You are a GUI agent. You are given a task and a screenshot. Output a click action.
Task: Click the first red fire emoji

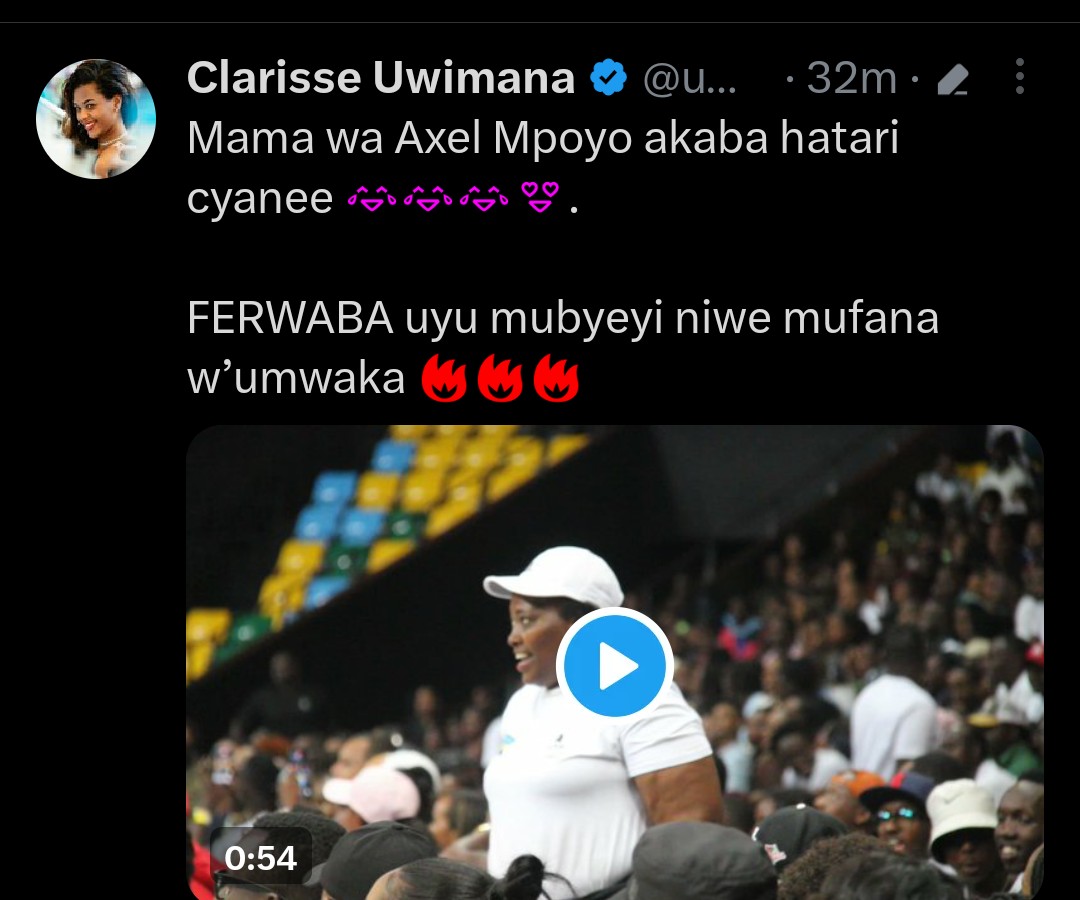pyautogui.click(x=444, y=377)
